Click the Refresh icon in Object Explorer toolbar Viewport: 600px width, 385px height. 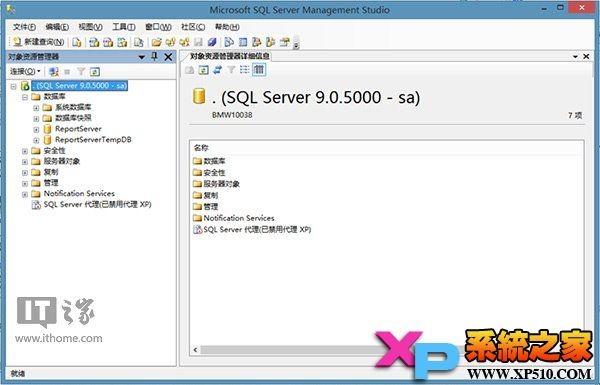click(x=95, y=72)
